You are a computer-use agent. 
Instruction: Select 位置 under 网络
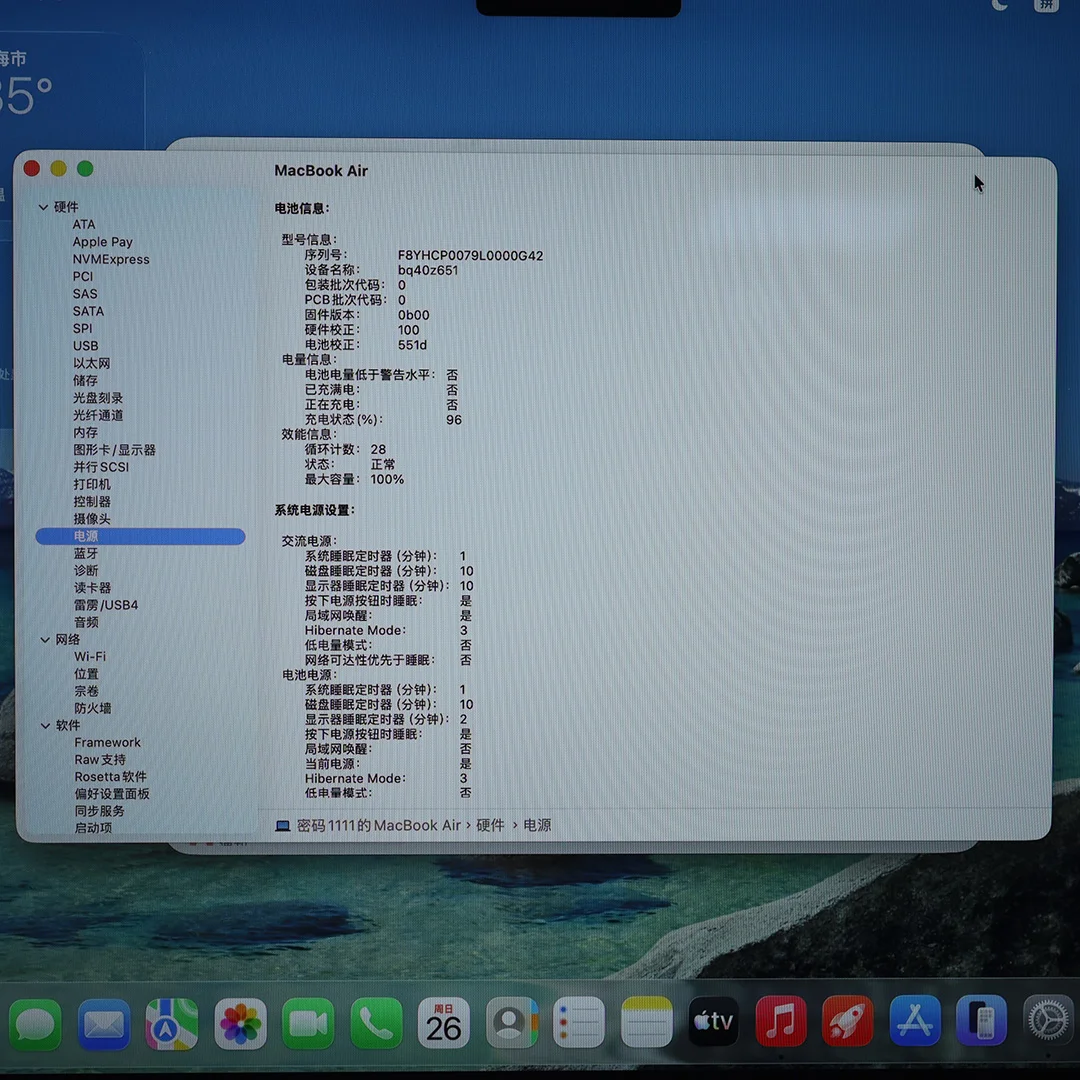[x=87, y=674]
